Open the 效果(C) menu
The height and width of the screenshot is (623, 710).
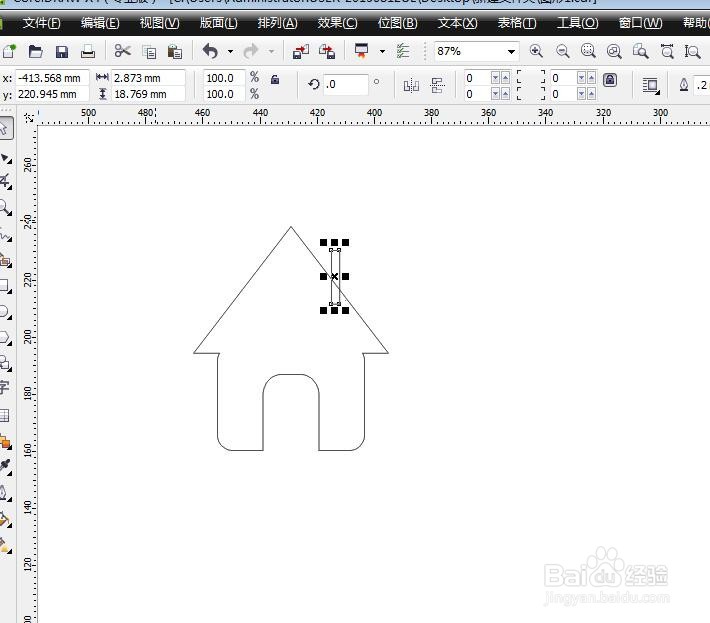tap(337, 23)
